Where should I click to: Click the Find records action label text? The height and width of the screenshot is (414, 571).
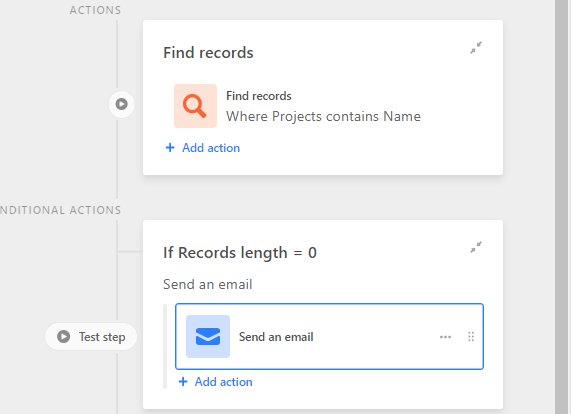pos(259,96)
